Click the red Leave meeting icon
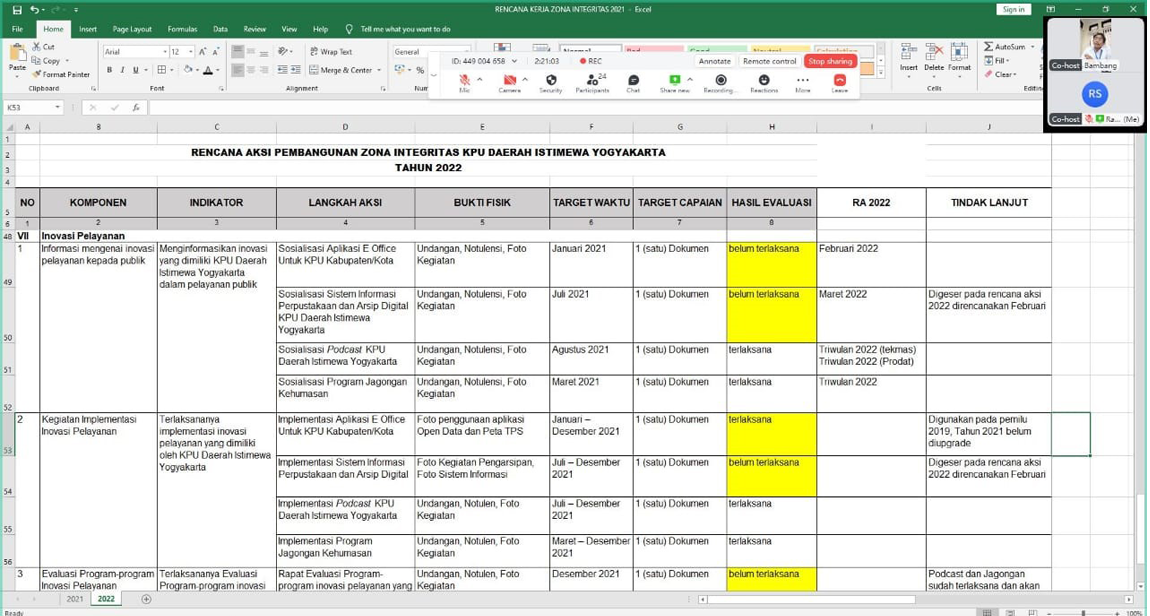The height and width of the screenshot is (616, 1150). (x=839, y=81)
